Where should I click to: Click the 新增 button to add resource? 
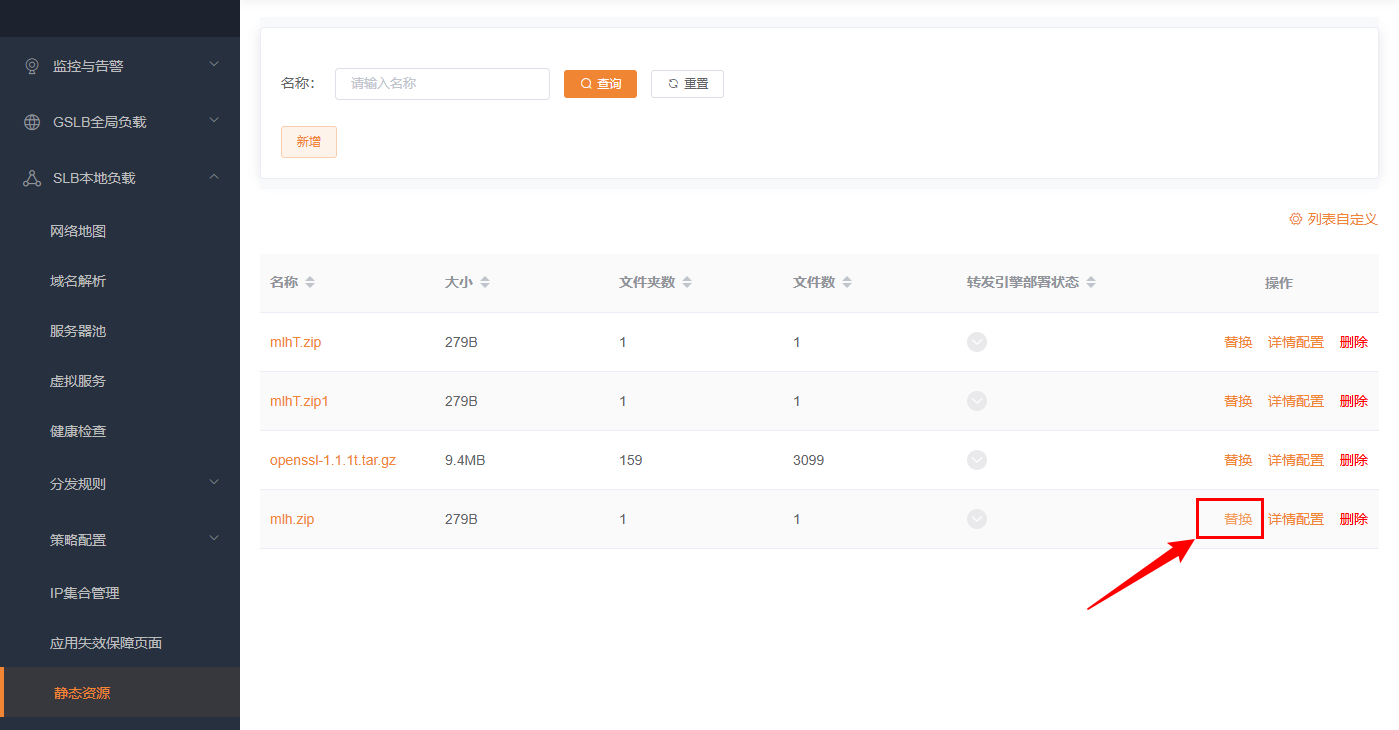pos(309,142)
